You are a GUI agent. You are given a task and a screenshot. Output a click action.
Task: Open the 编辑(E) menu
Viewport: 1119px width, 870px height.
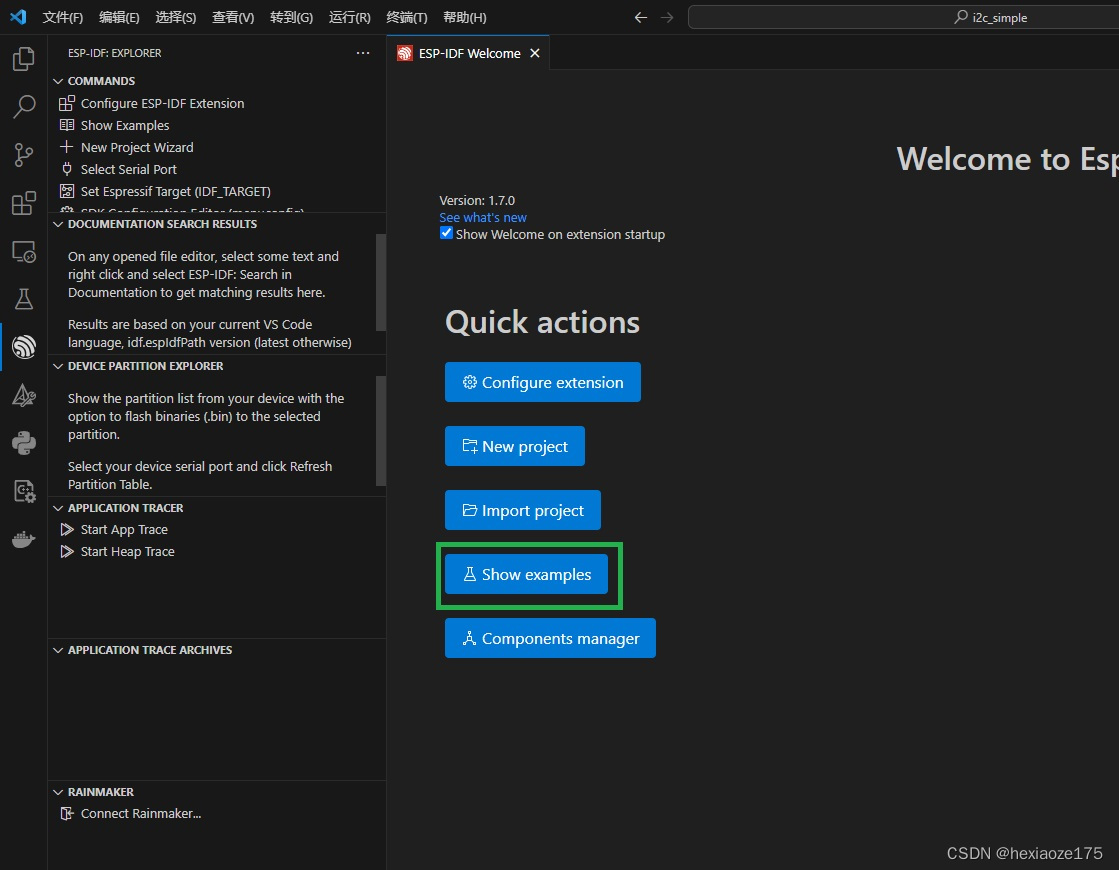point(119,17)
